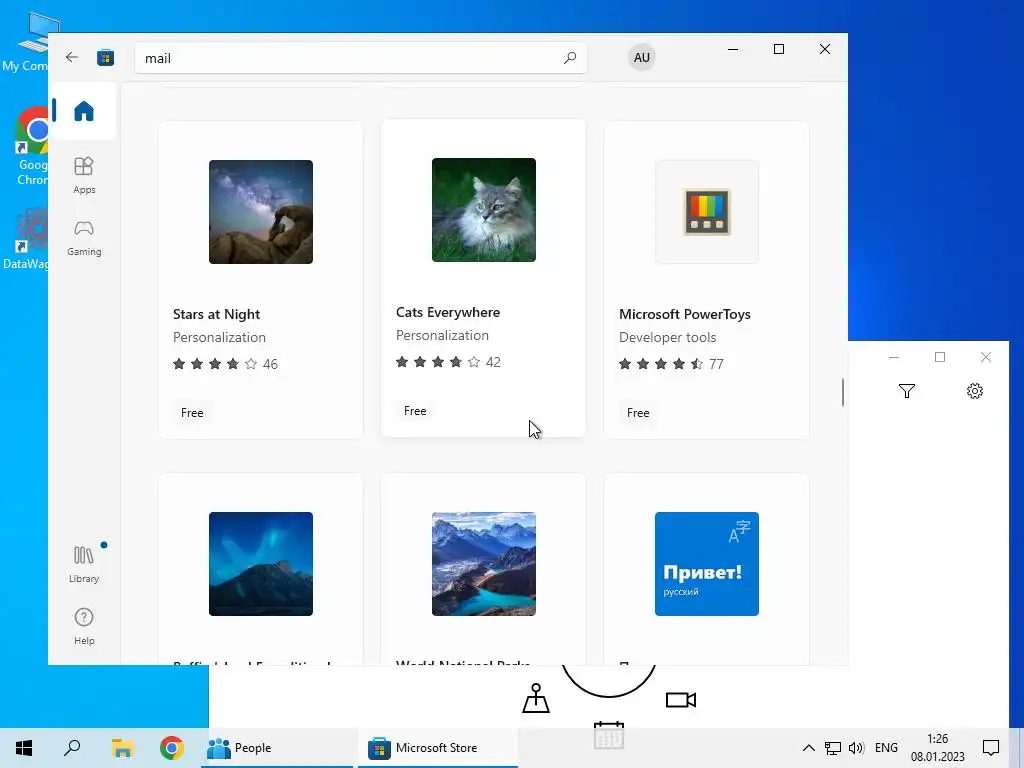The image size is (1024, 768).
Task: Click the Stars at Night title
Action: (216, 314)
